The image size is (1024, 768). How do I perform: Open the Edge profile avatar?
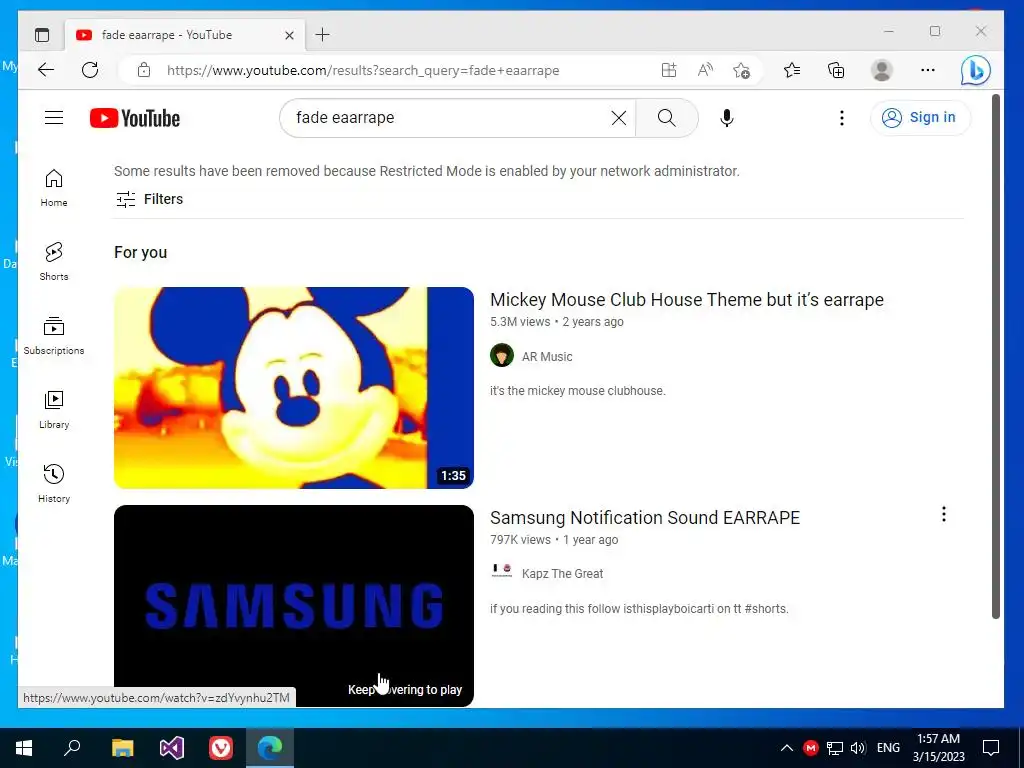[x=882, y=70]
